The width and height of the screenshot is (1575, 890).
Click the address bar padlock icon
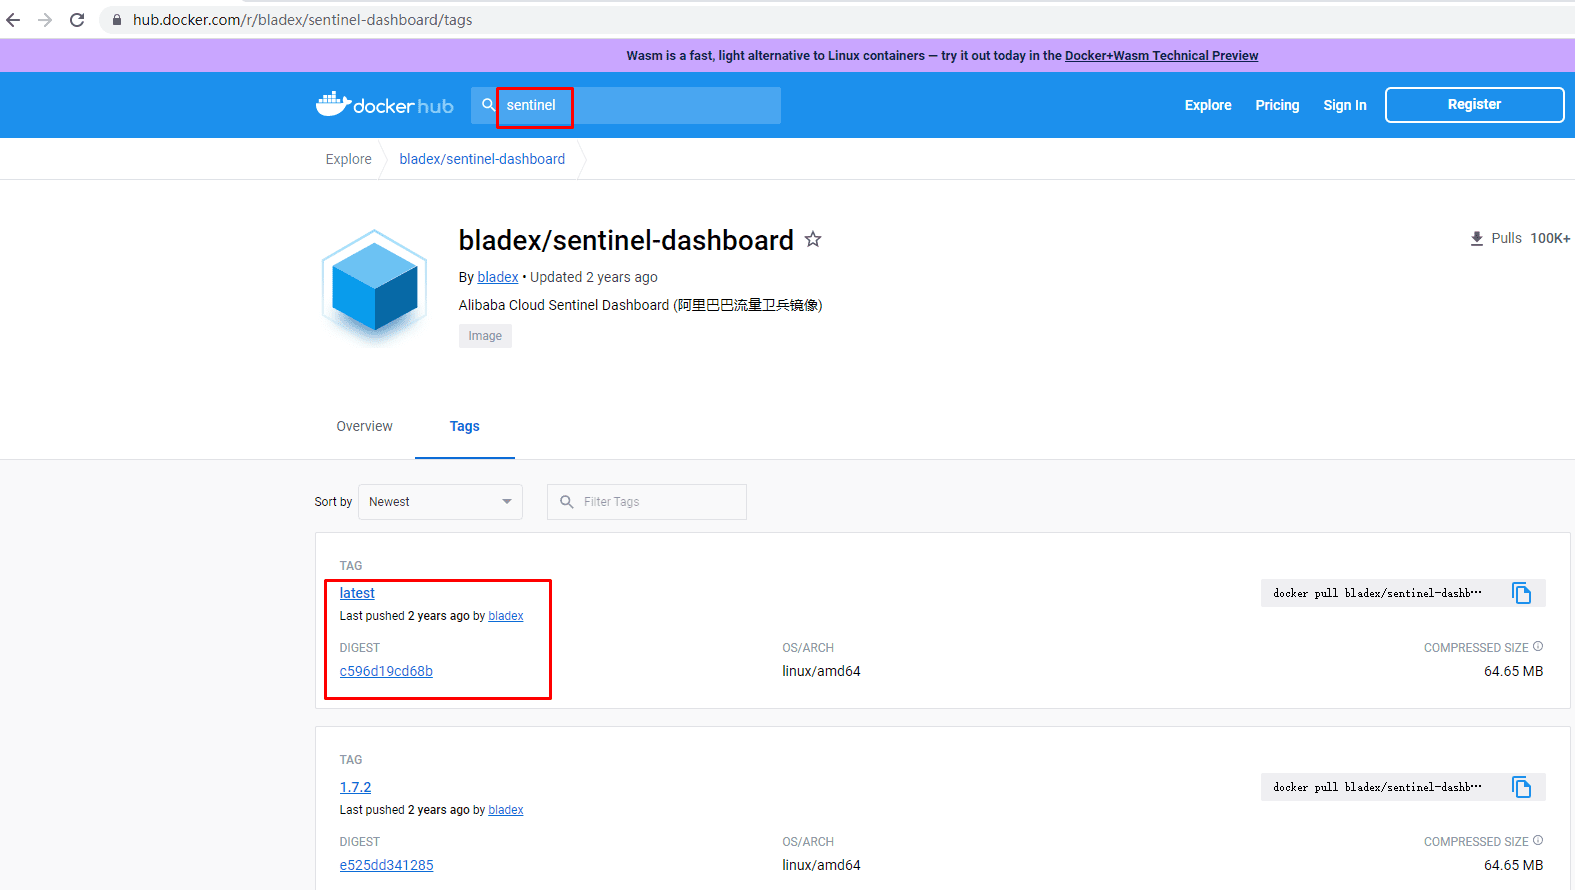pos(117,20)
